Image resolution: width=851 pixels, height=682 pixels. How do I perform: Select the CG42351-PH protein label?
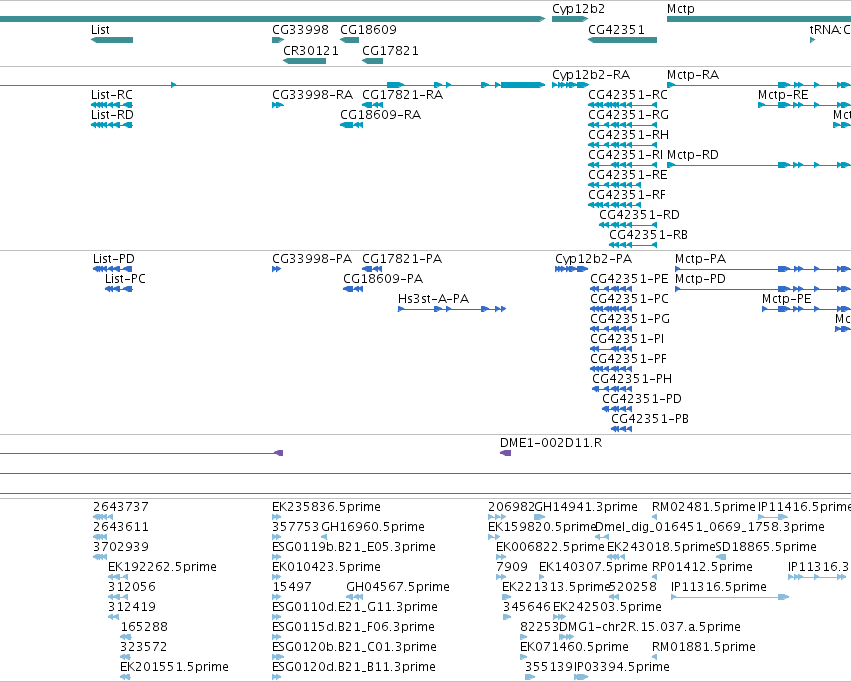point(632,379)
